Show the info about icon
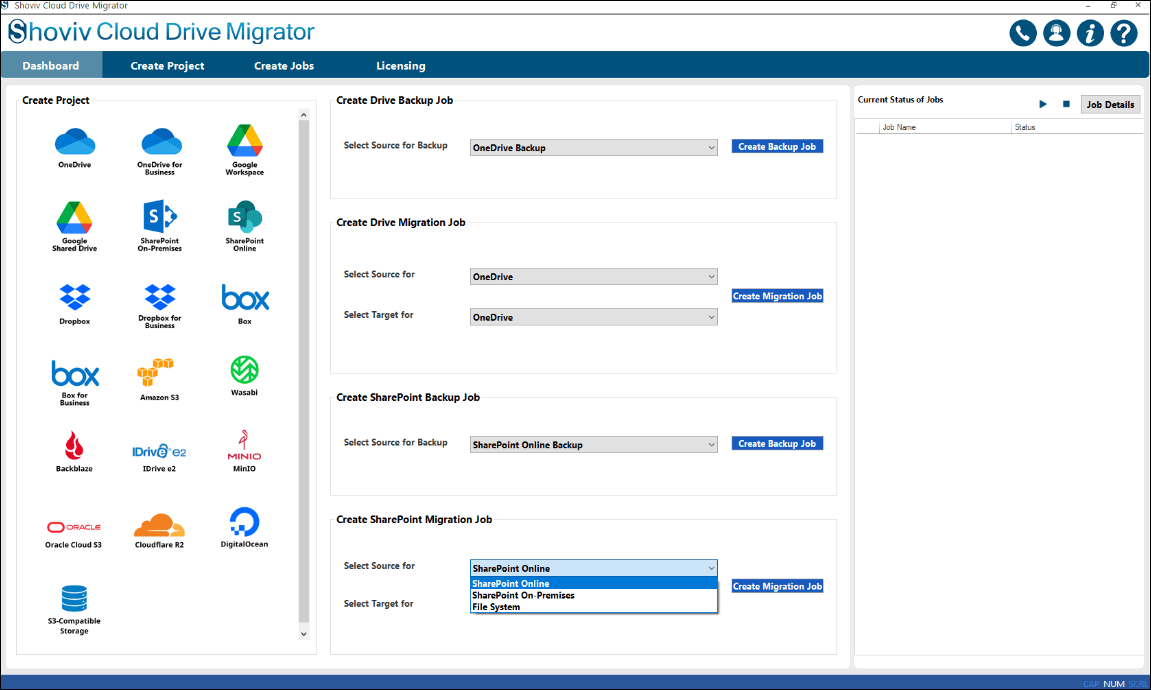 pyautogui.click(x=1090, y=33)
